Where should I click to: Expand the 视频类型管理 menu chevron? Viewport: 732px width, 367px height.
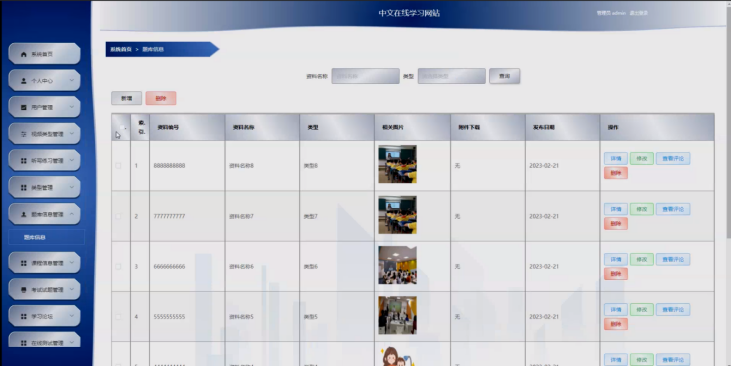72,134
